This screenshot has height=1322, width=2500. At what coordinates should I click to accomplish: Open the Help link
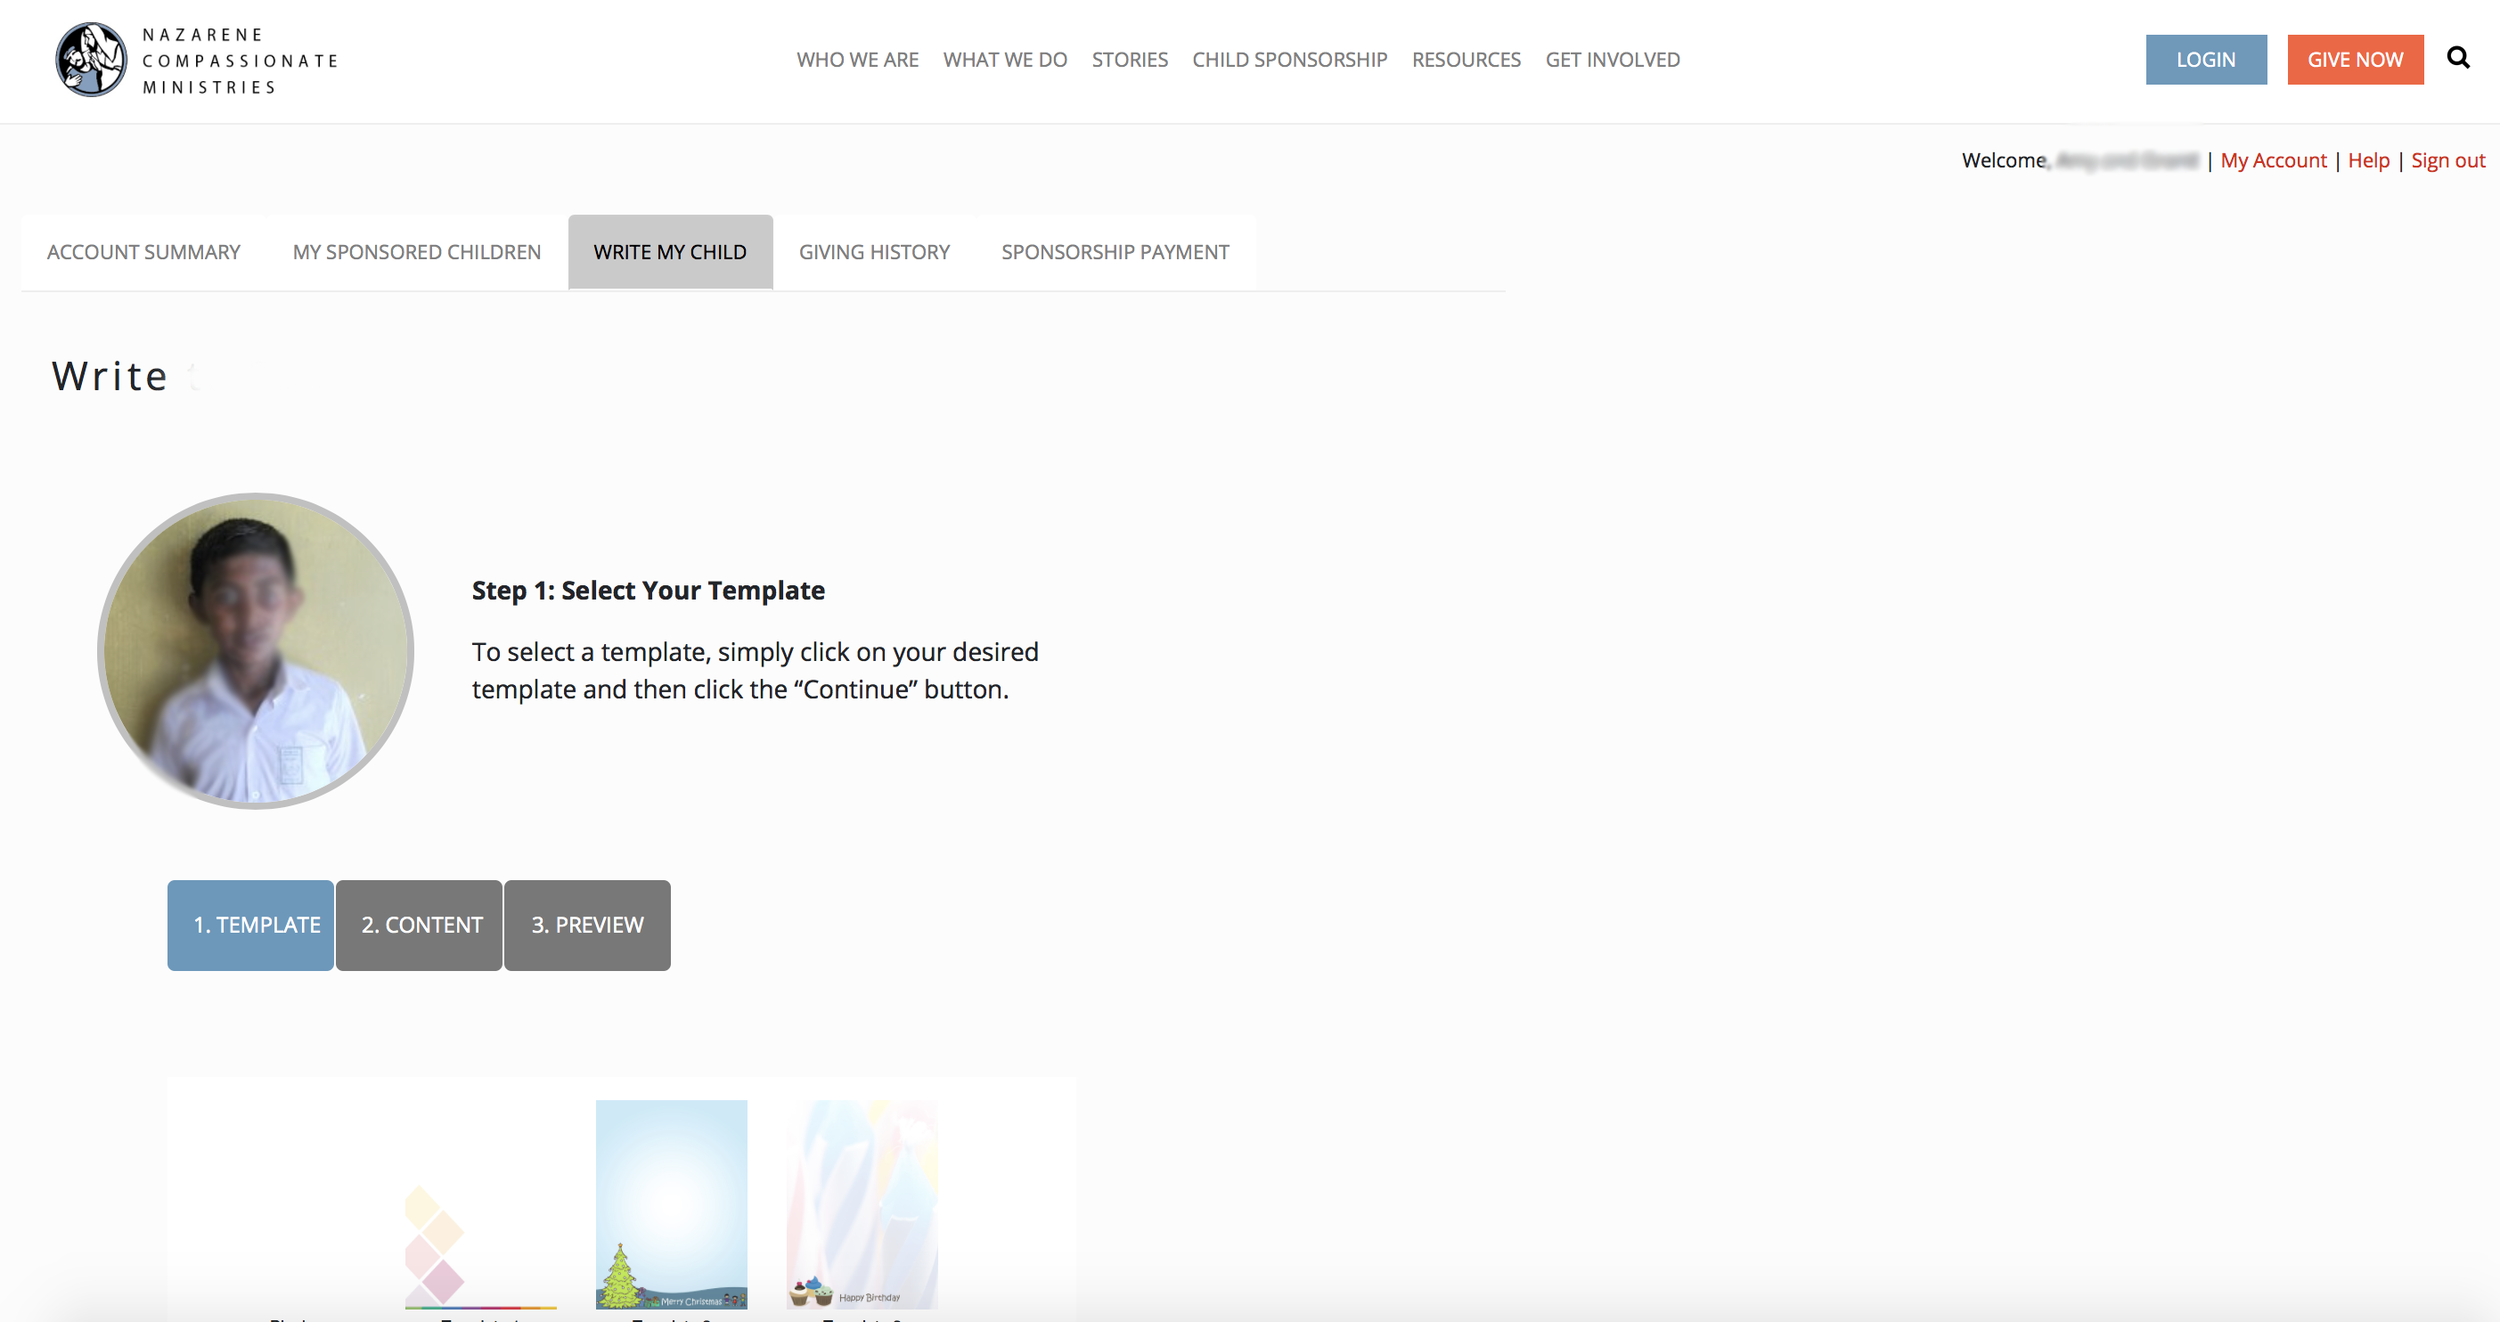click(x=2368, y=160)
